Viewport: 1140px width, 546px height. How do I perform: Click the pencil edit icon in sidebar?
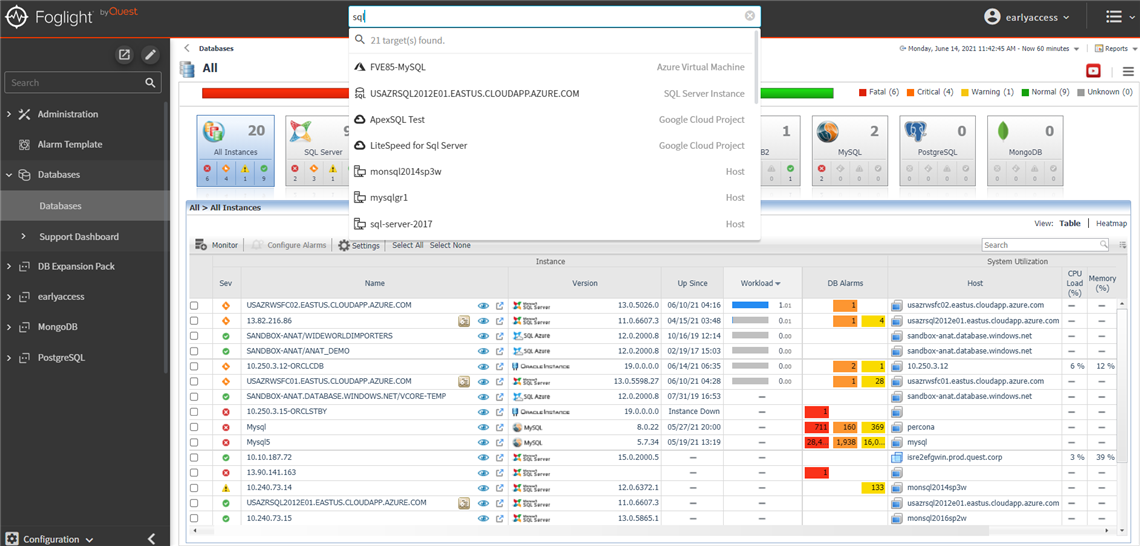click(x=150, y=55)
